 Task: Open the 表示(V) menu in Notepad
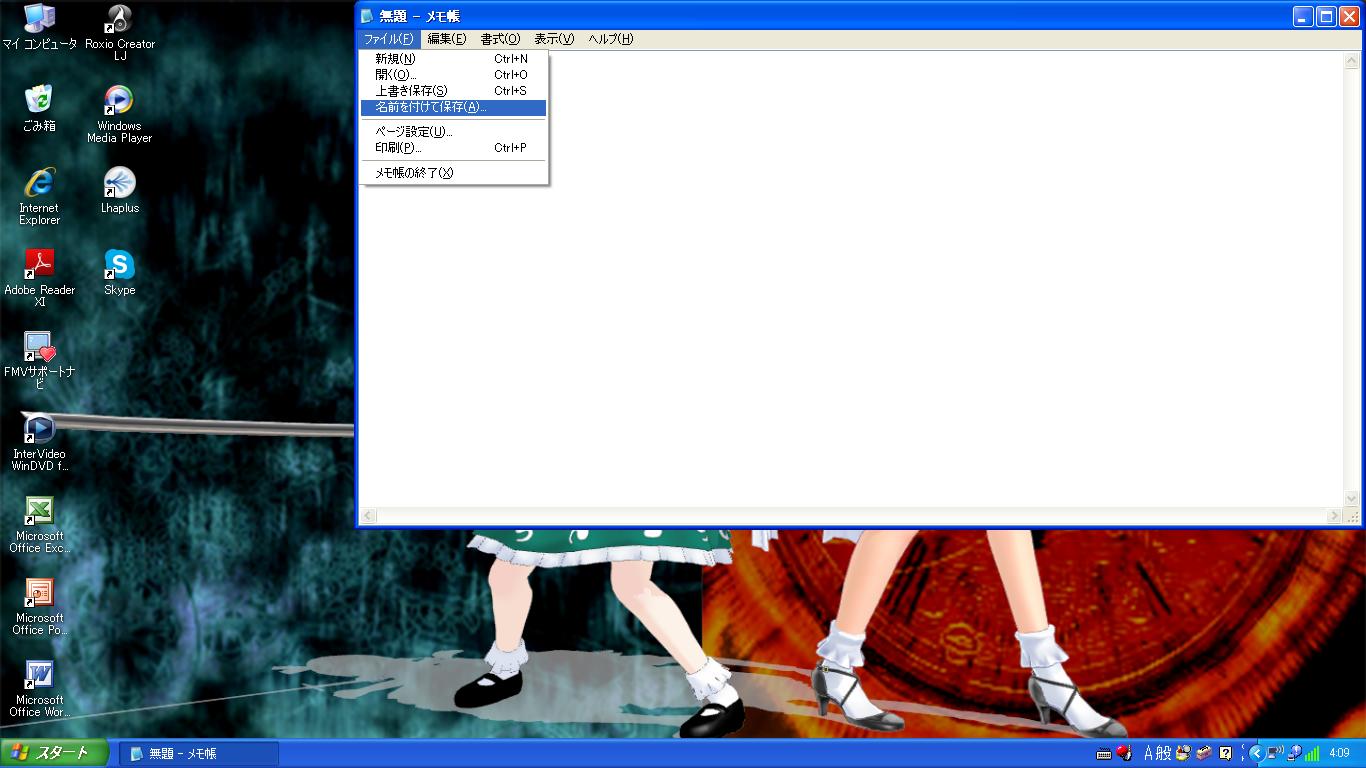click(554, 39)
